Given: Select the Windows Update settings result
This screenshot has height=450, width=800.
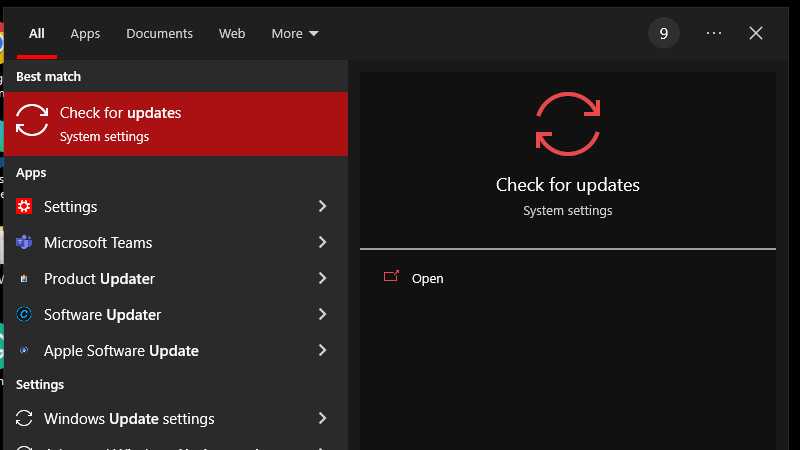Looking at the screenshot, I should click(176, 418).
